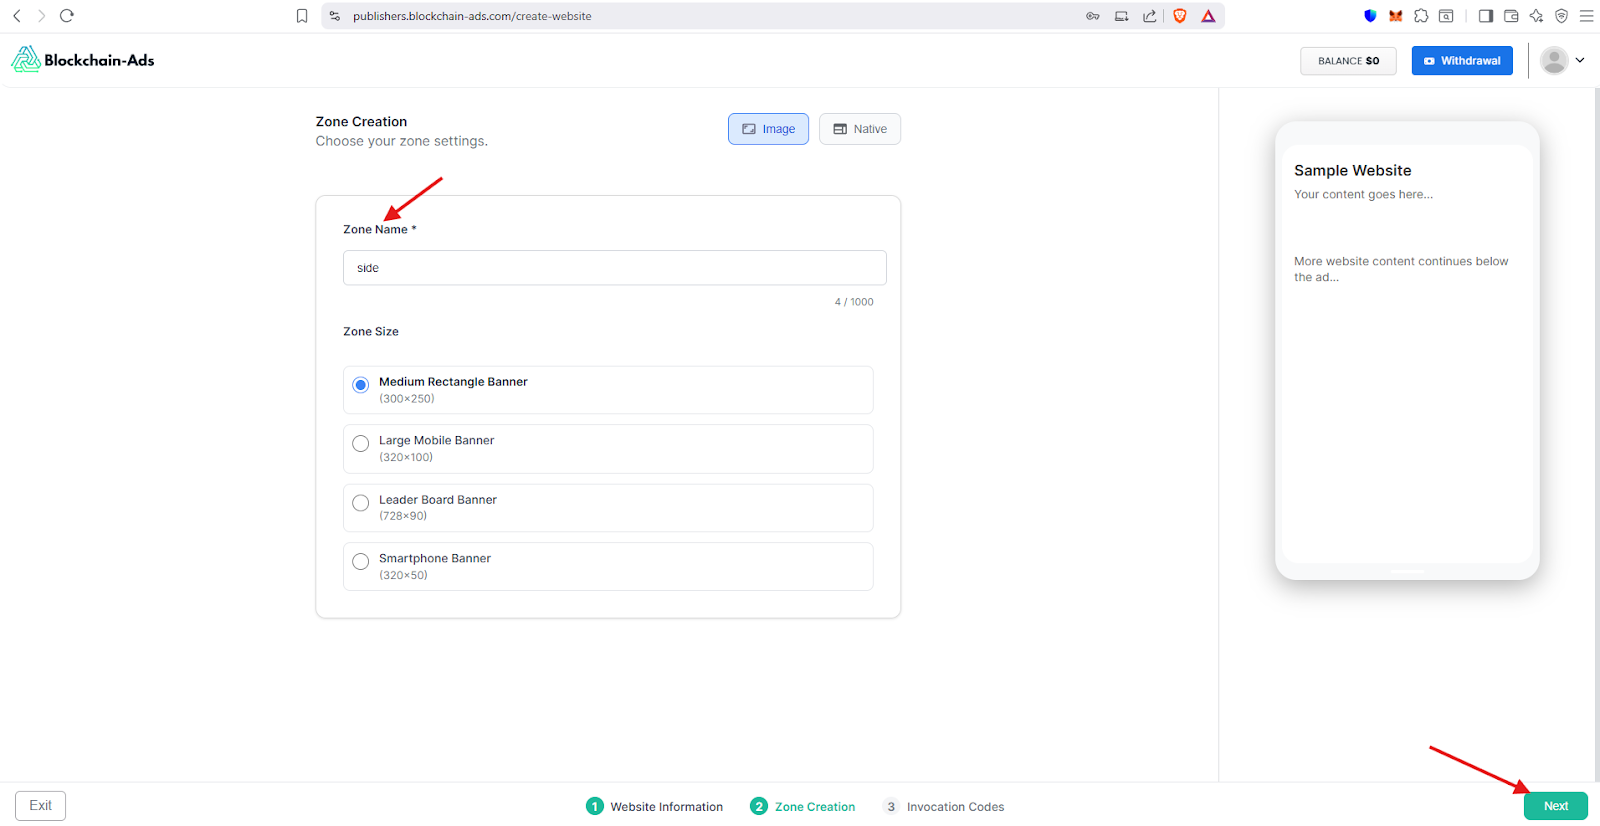Click the BALANCE $0 button

[1348, 61]
